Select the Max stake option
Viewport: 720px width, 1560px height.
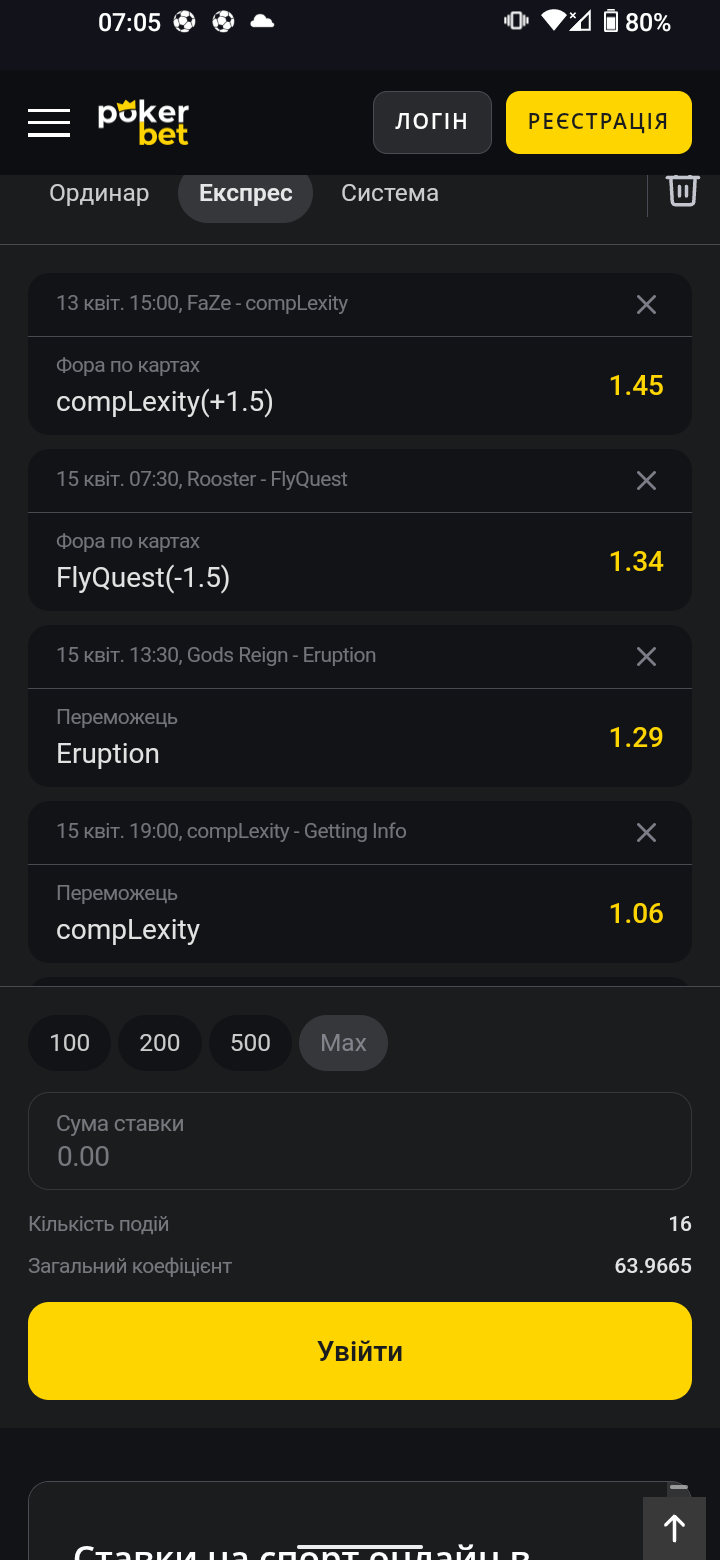point(343,1043)
